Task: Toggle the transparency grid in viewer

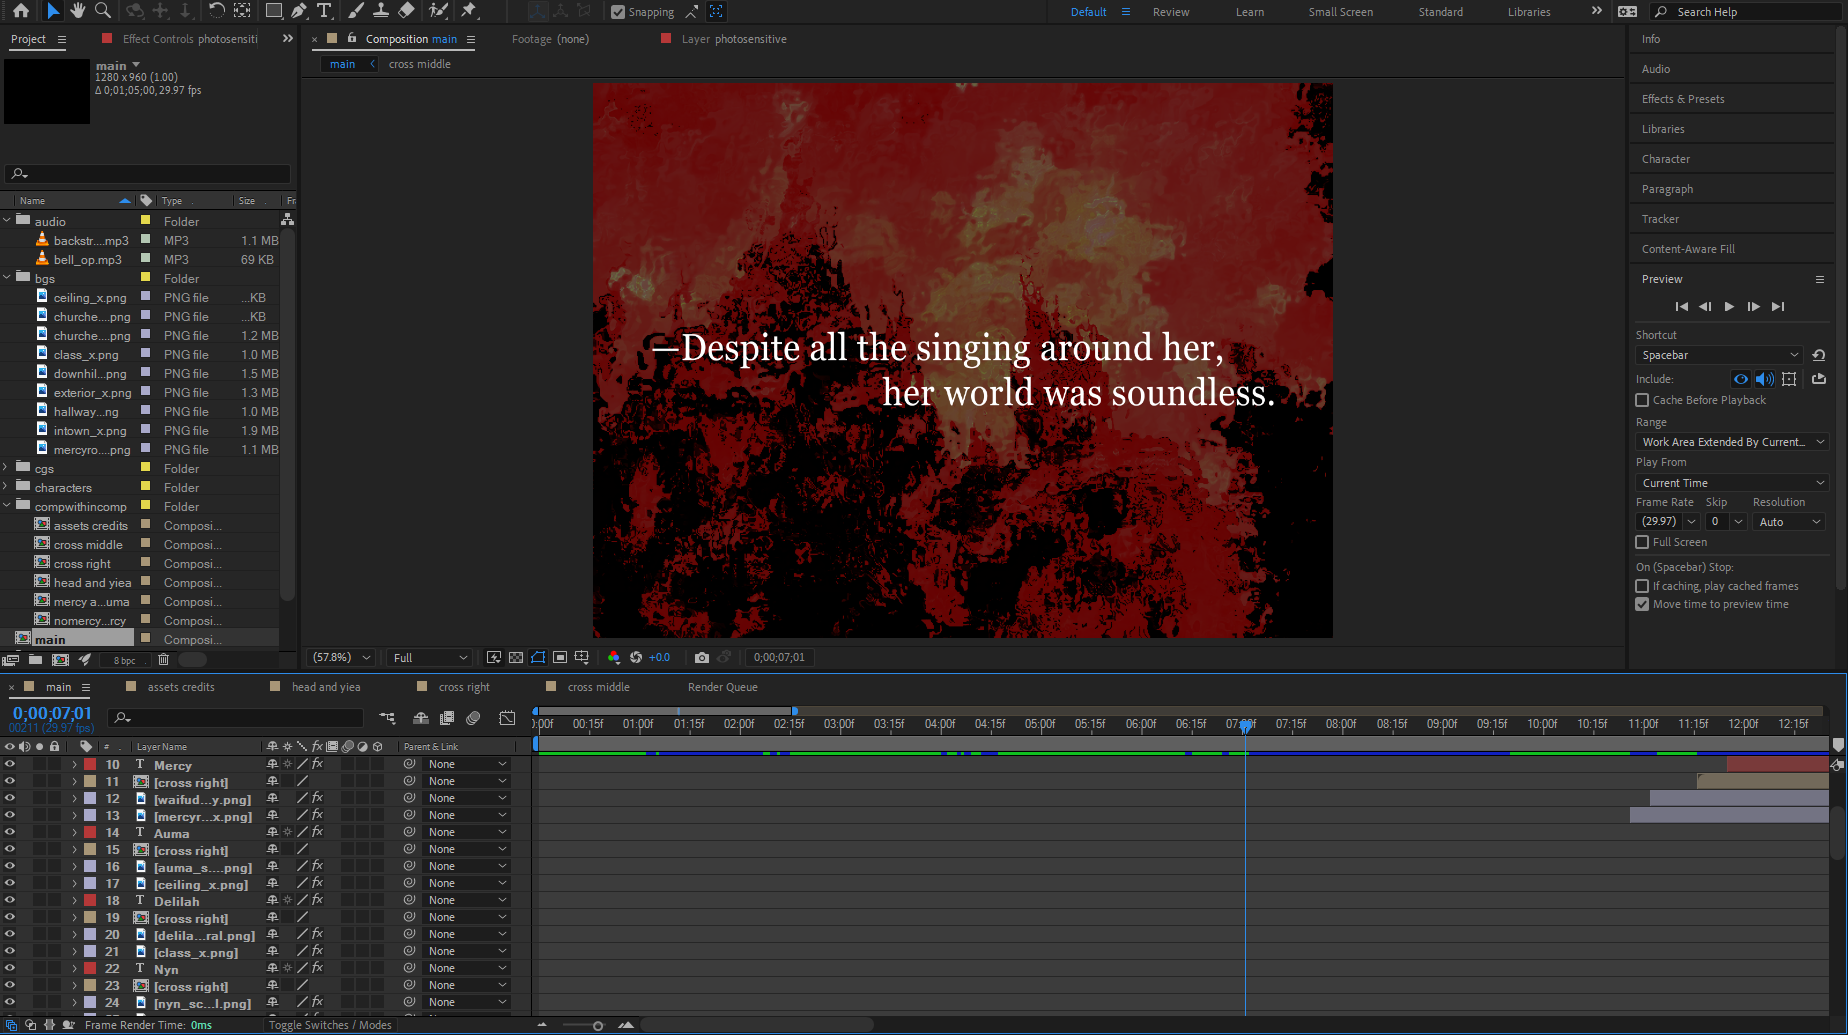Action: point(516,657)
